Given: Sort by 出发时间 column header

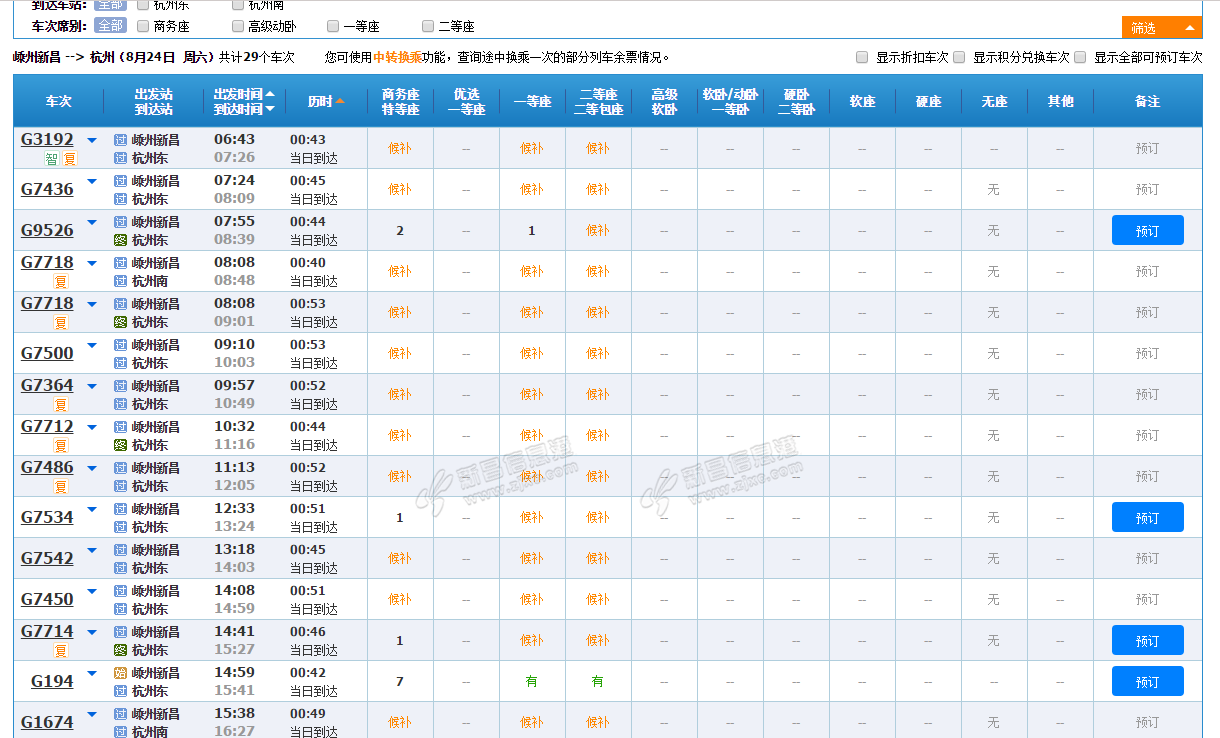Looking at the screenshot, I should tap(239, 93).
